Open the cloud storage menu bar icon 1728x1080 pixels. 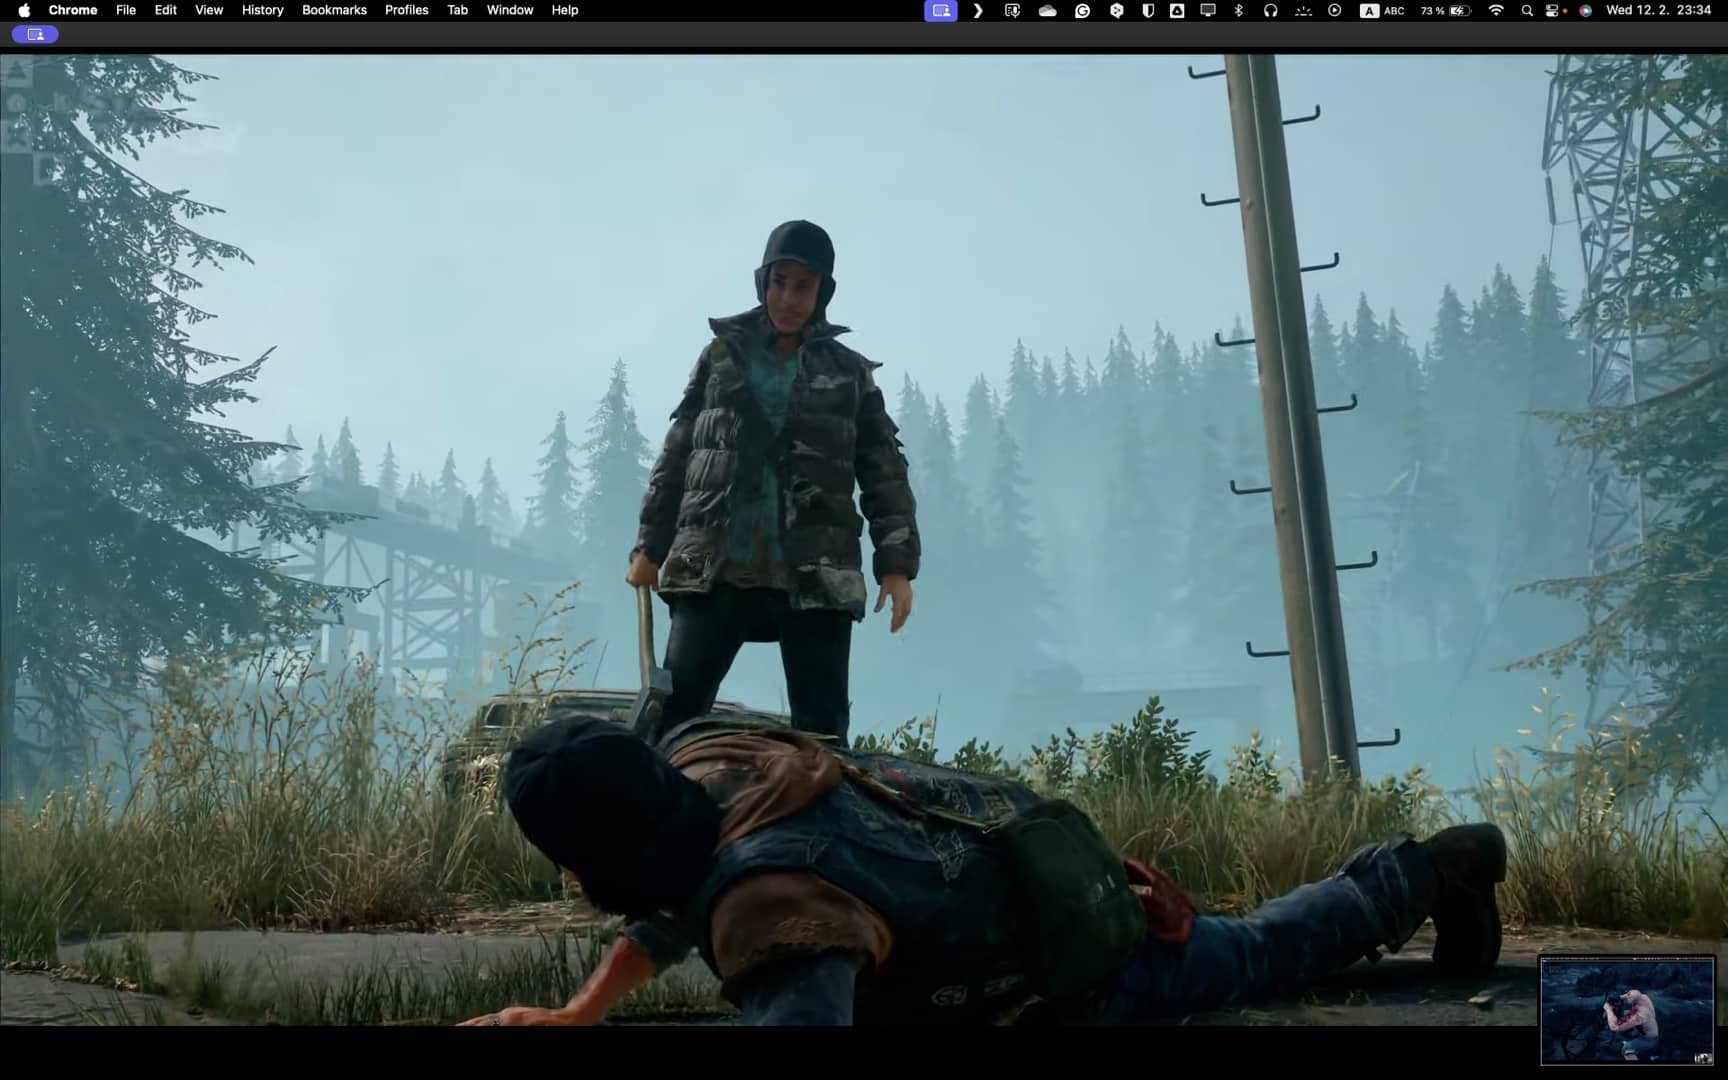click(1047, 10)
